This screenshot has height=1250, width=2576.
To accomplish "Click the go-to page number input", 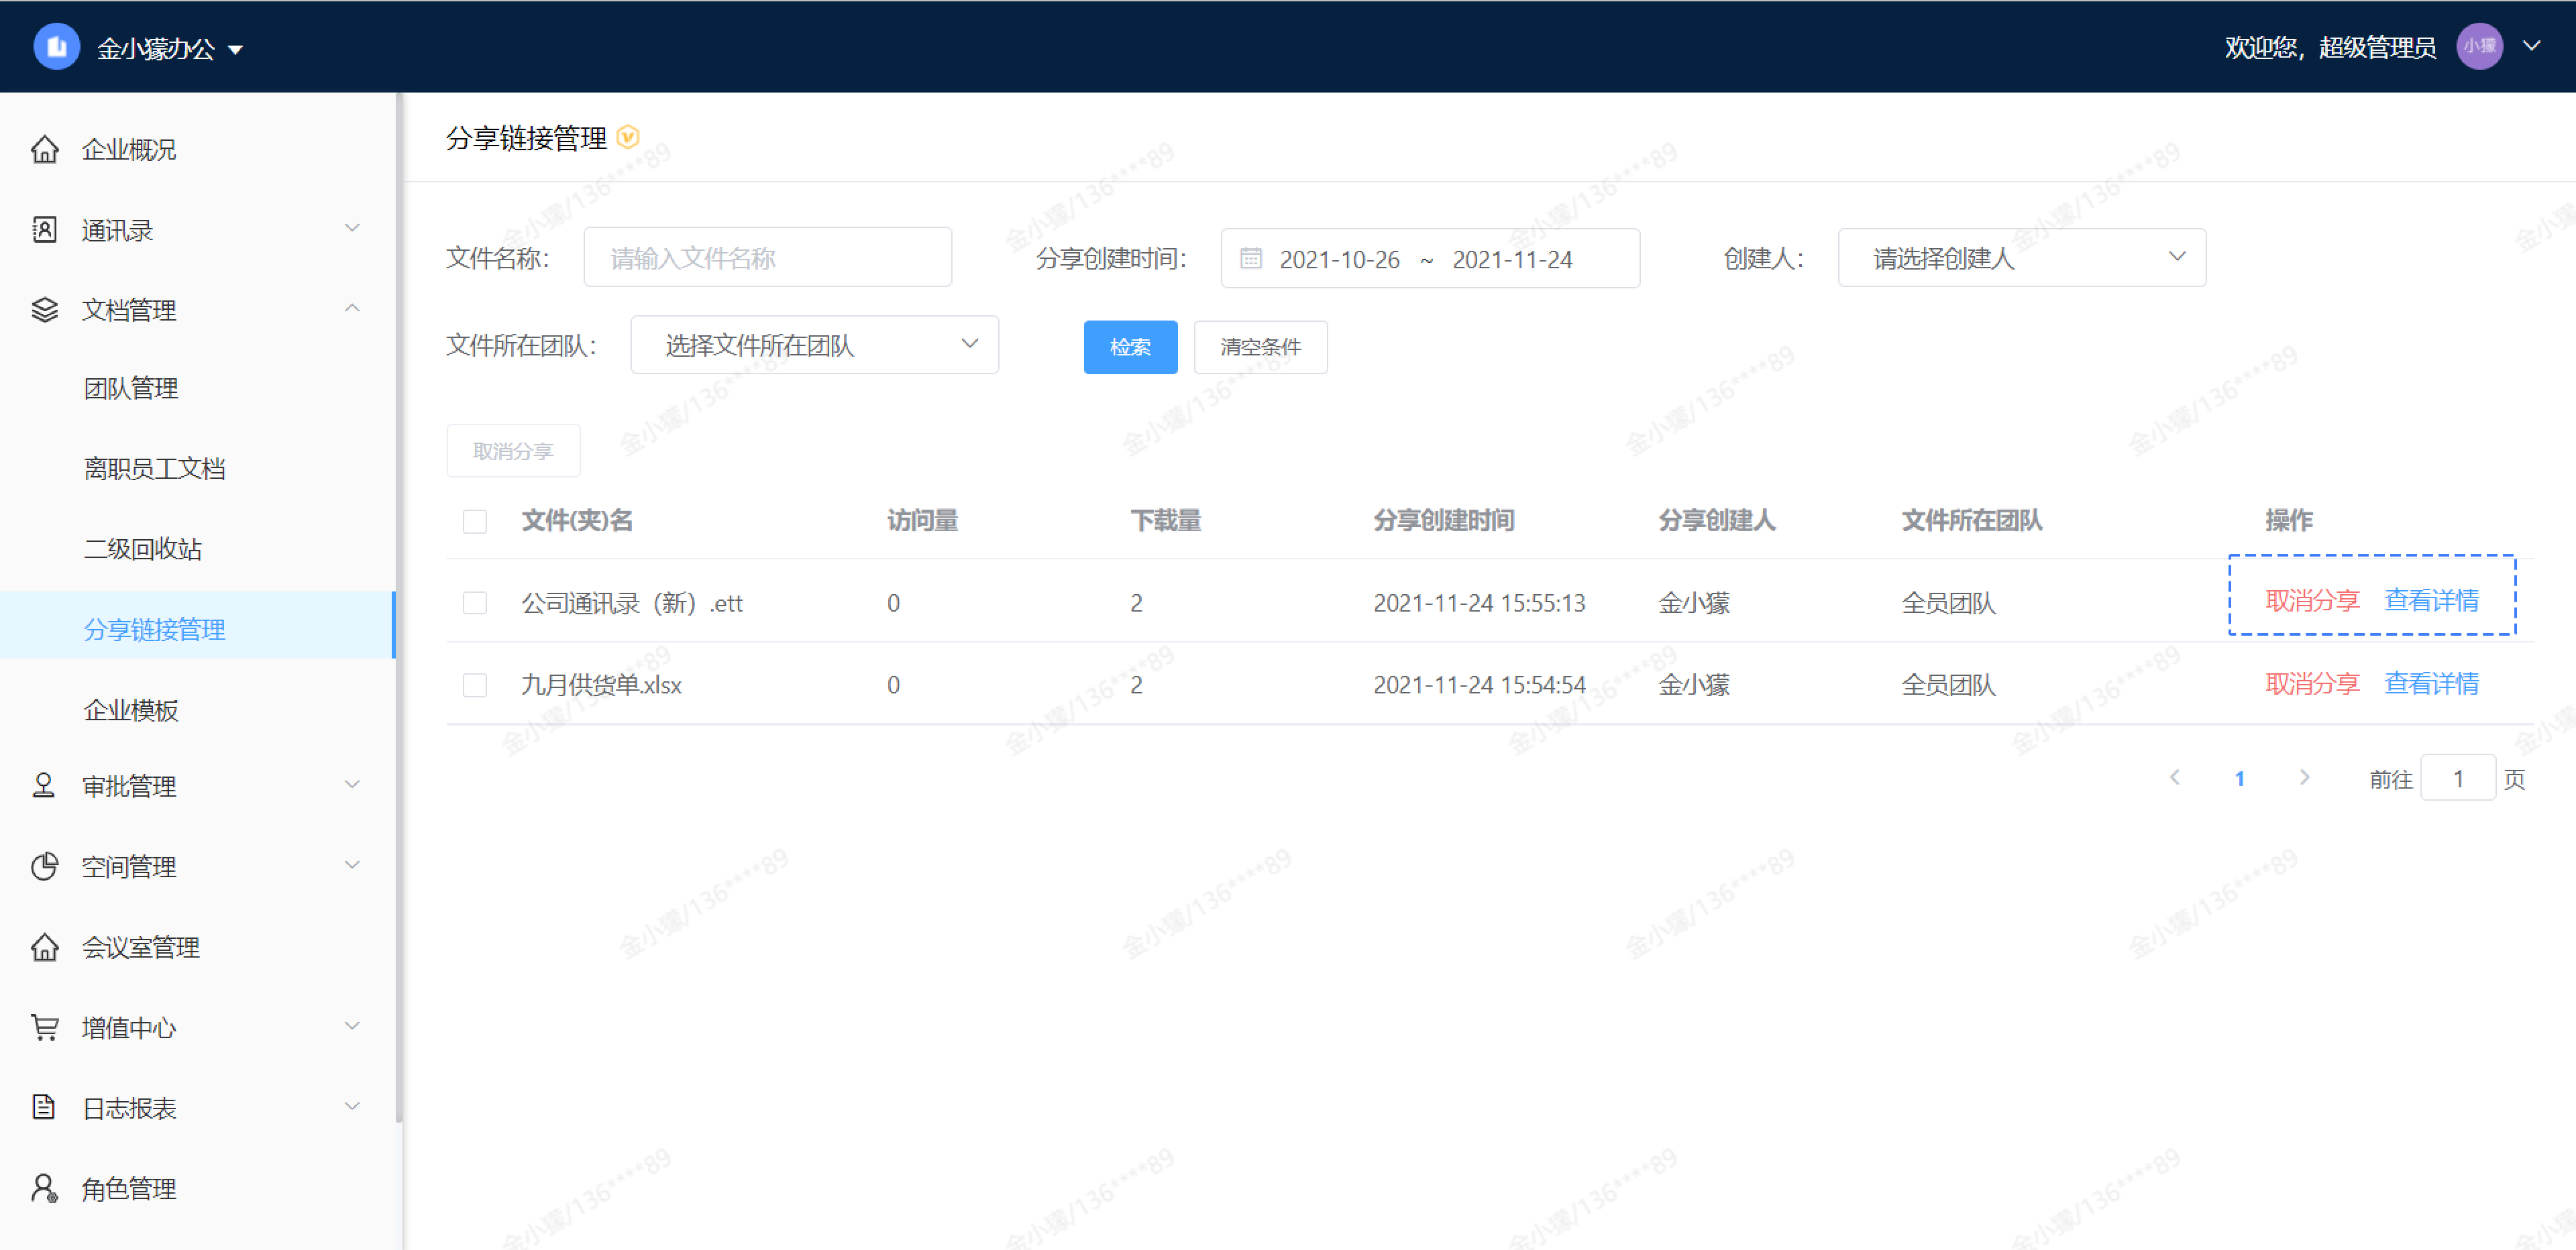I will 2458,778.
